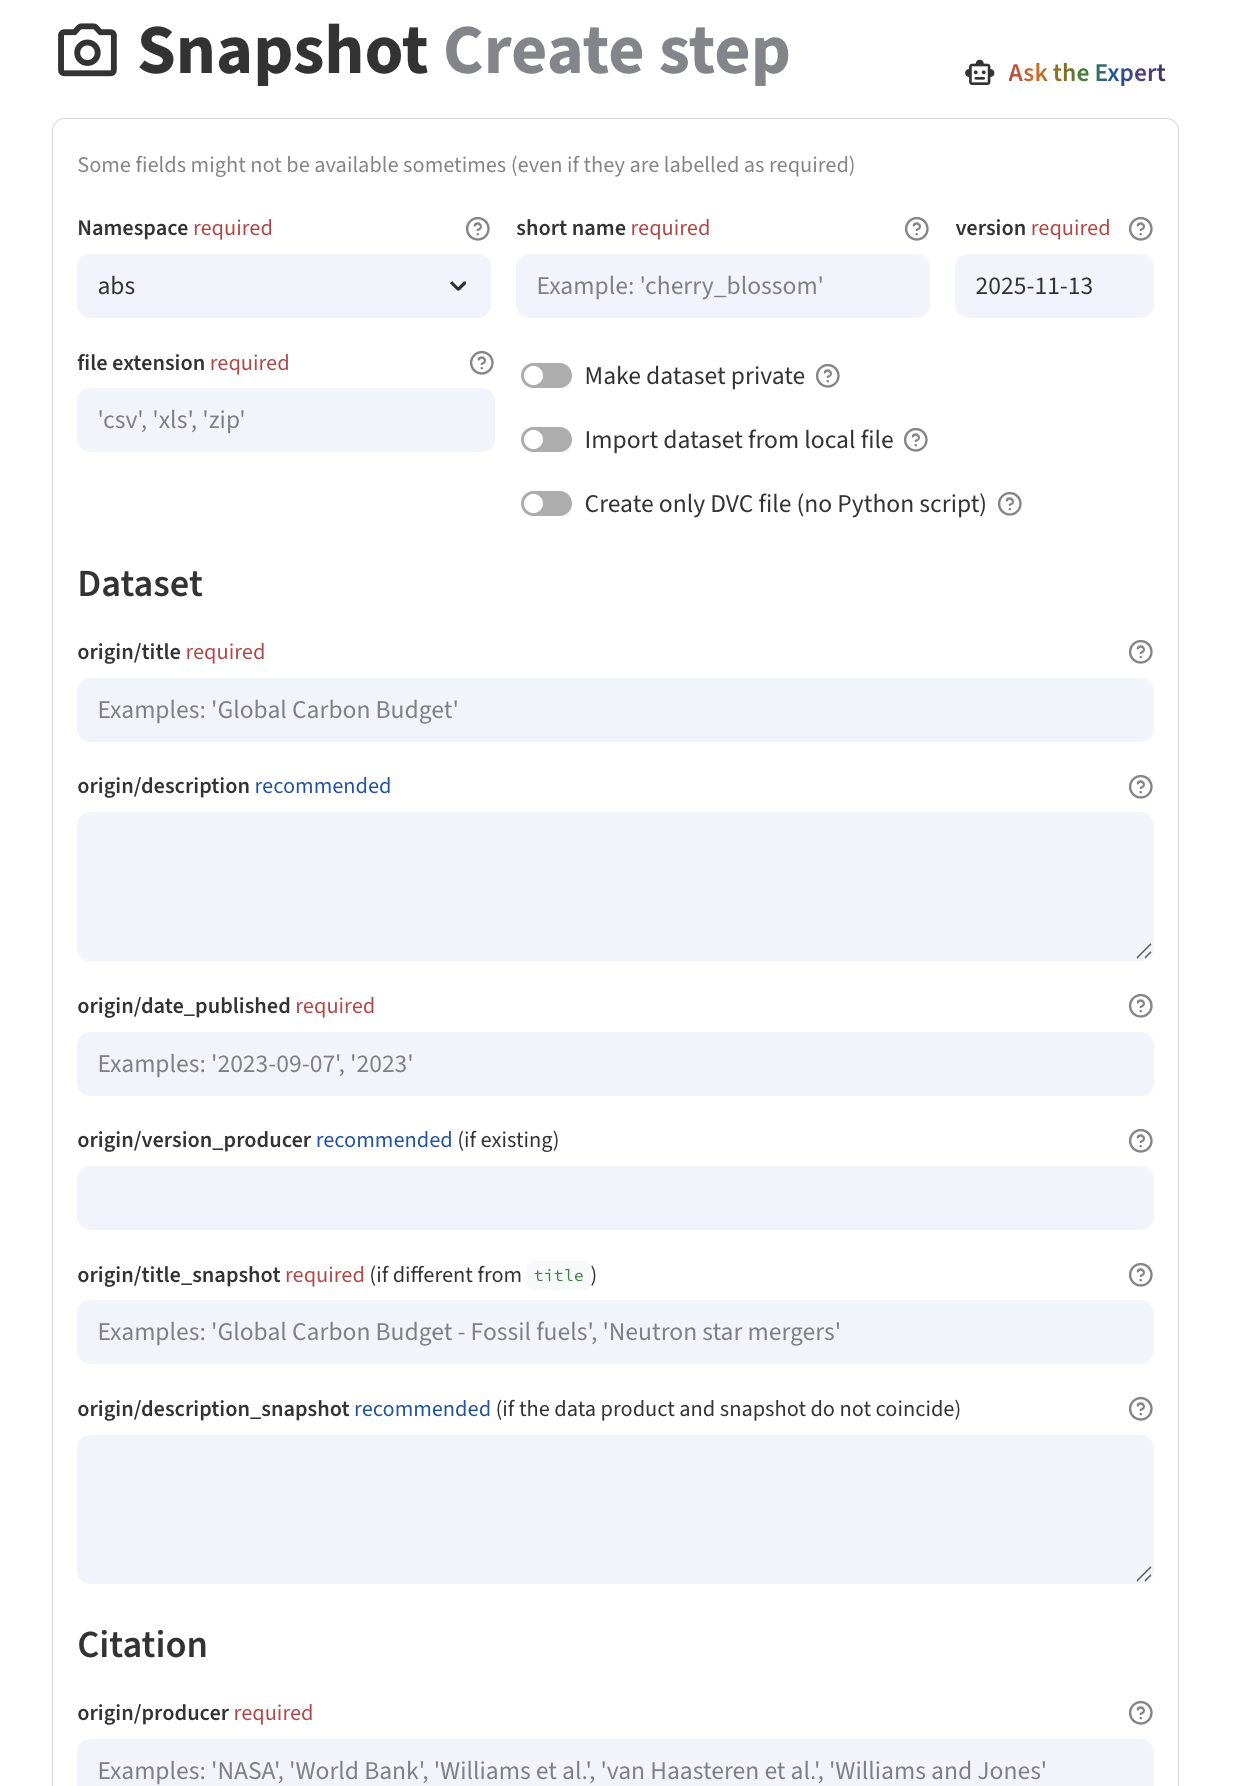
Task: Click help icon next to Create only DVC file
Action: [1010, 504]
